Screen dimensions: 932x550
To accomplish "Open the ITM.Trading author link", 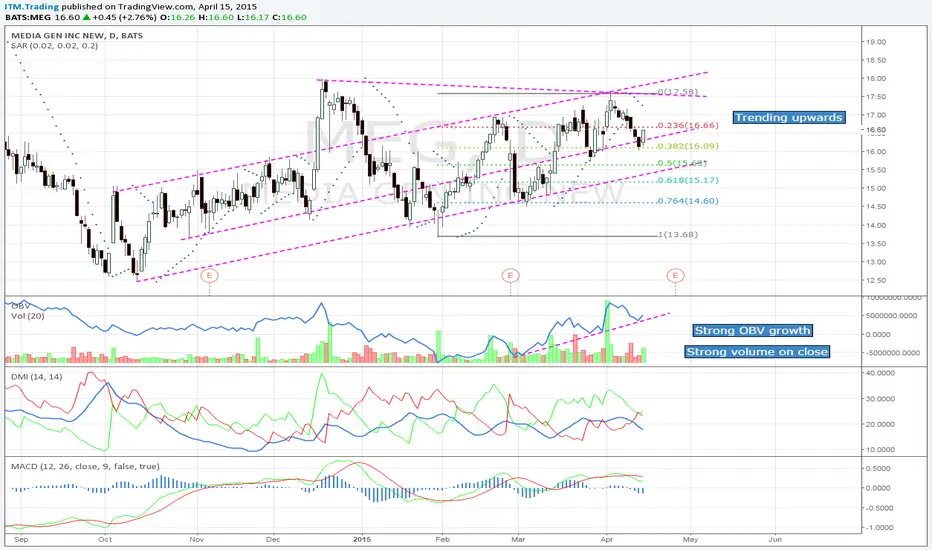I will [x=32, y=7].
